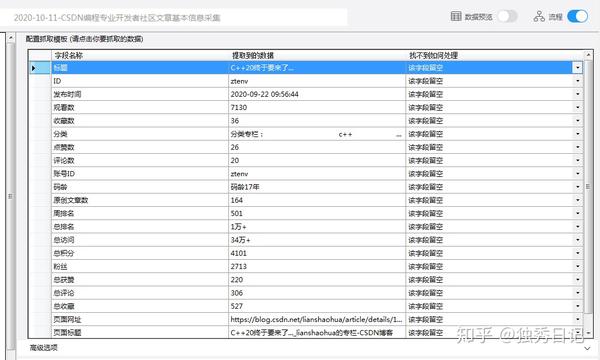Select the 粉丝 field name cell
The width and height of the screenshot is (600, 360).
[x=140, y=266]
